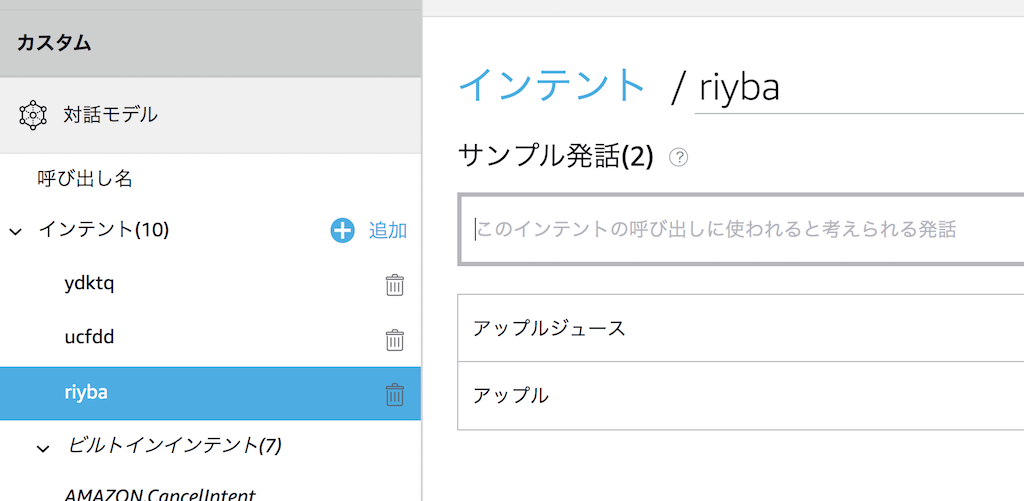Open the 対話モデル section
The height and width of the screenshot is (501, 1024).
point(210,116)
